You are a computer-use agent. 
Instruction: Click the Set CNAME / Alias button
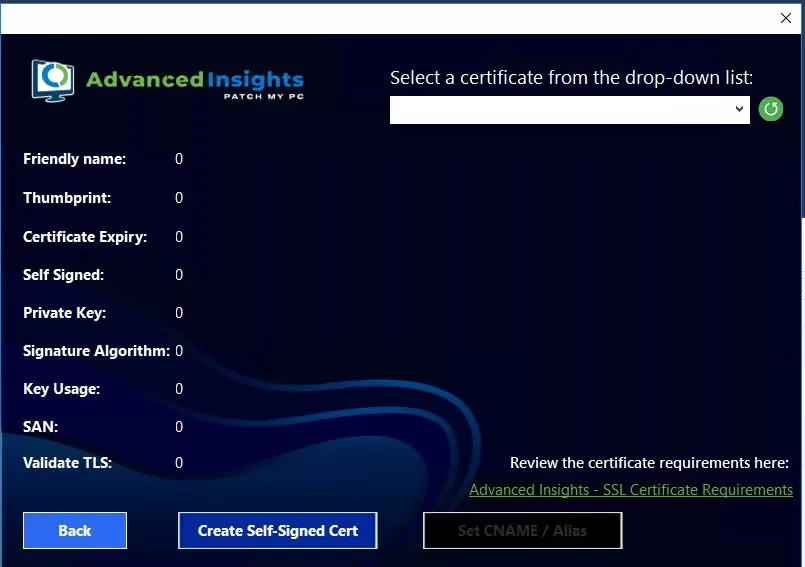pos(523,531)
